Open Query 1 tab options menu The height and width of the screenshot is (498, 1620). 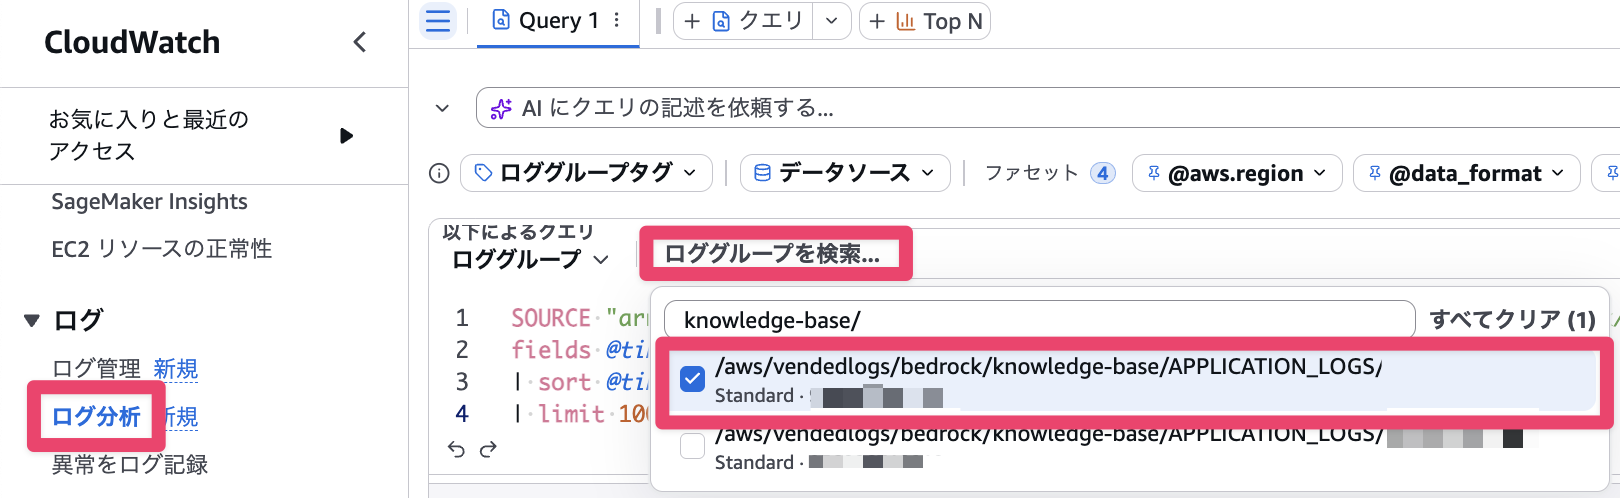[617, 20]
